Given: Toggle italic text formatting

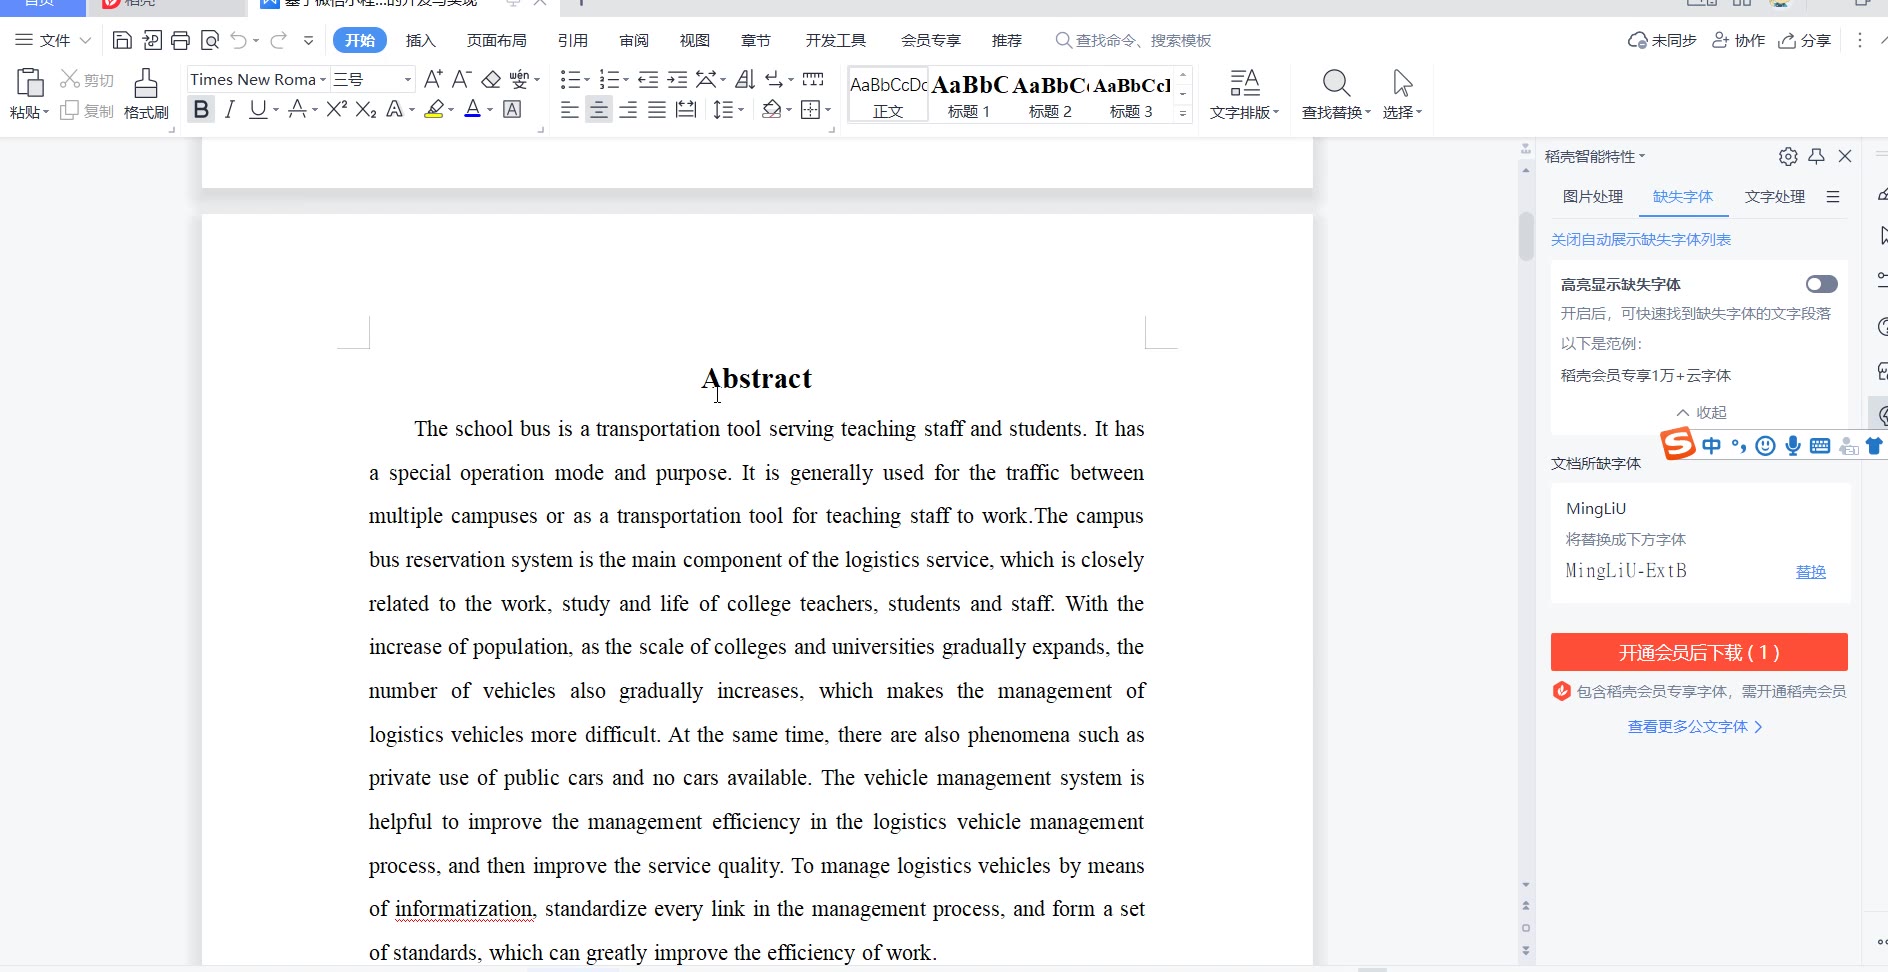Looking at the screenshot, I should click(x=230, y=110).
